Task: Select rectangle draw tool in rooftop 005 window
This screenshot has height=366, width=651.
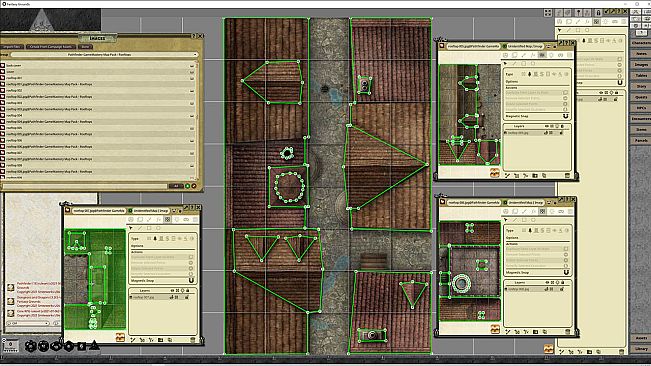Action: click(524, 63)
